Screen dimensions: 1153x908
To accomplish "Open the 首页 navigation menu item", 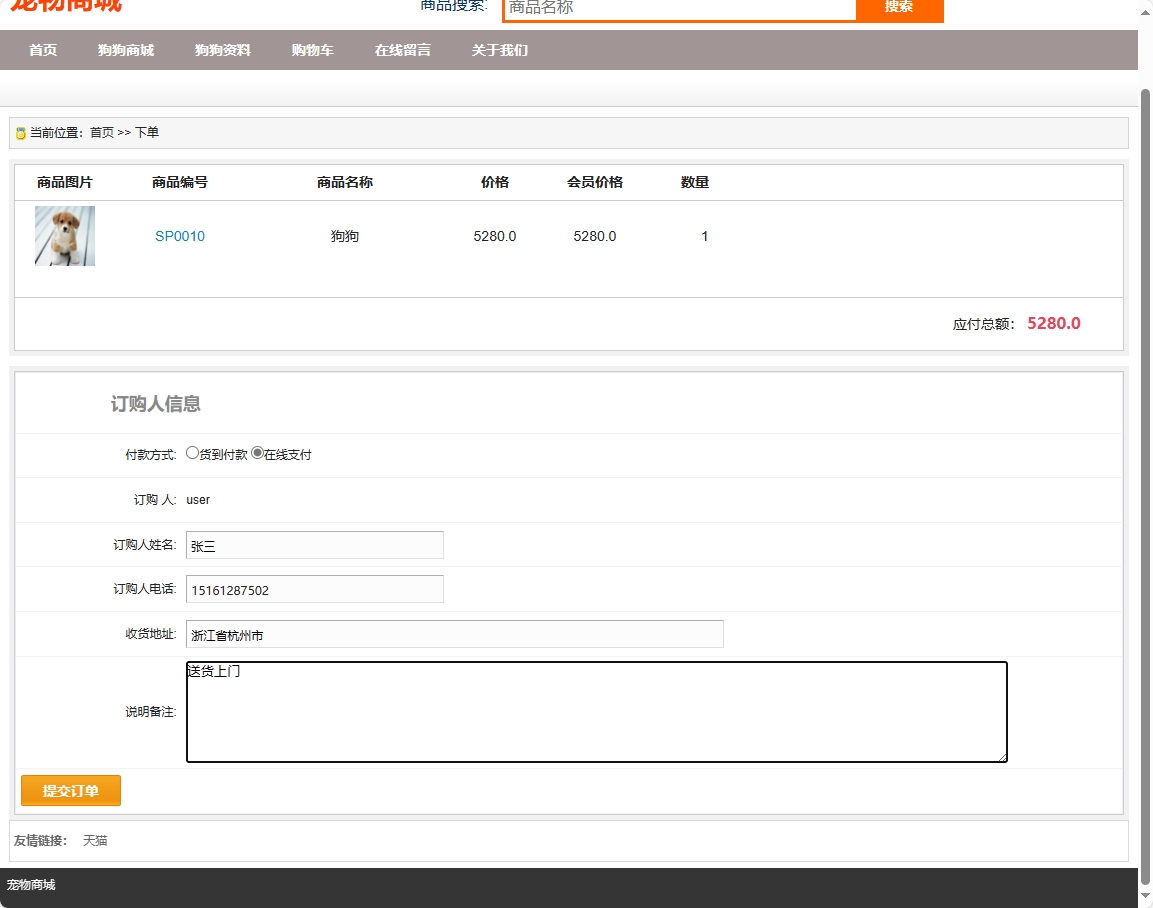I will tap(43, 48).
